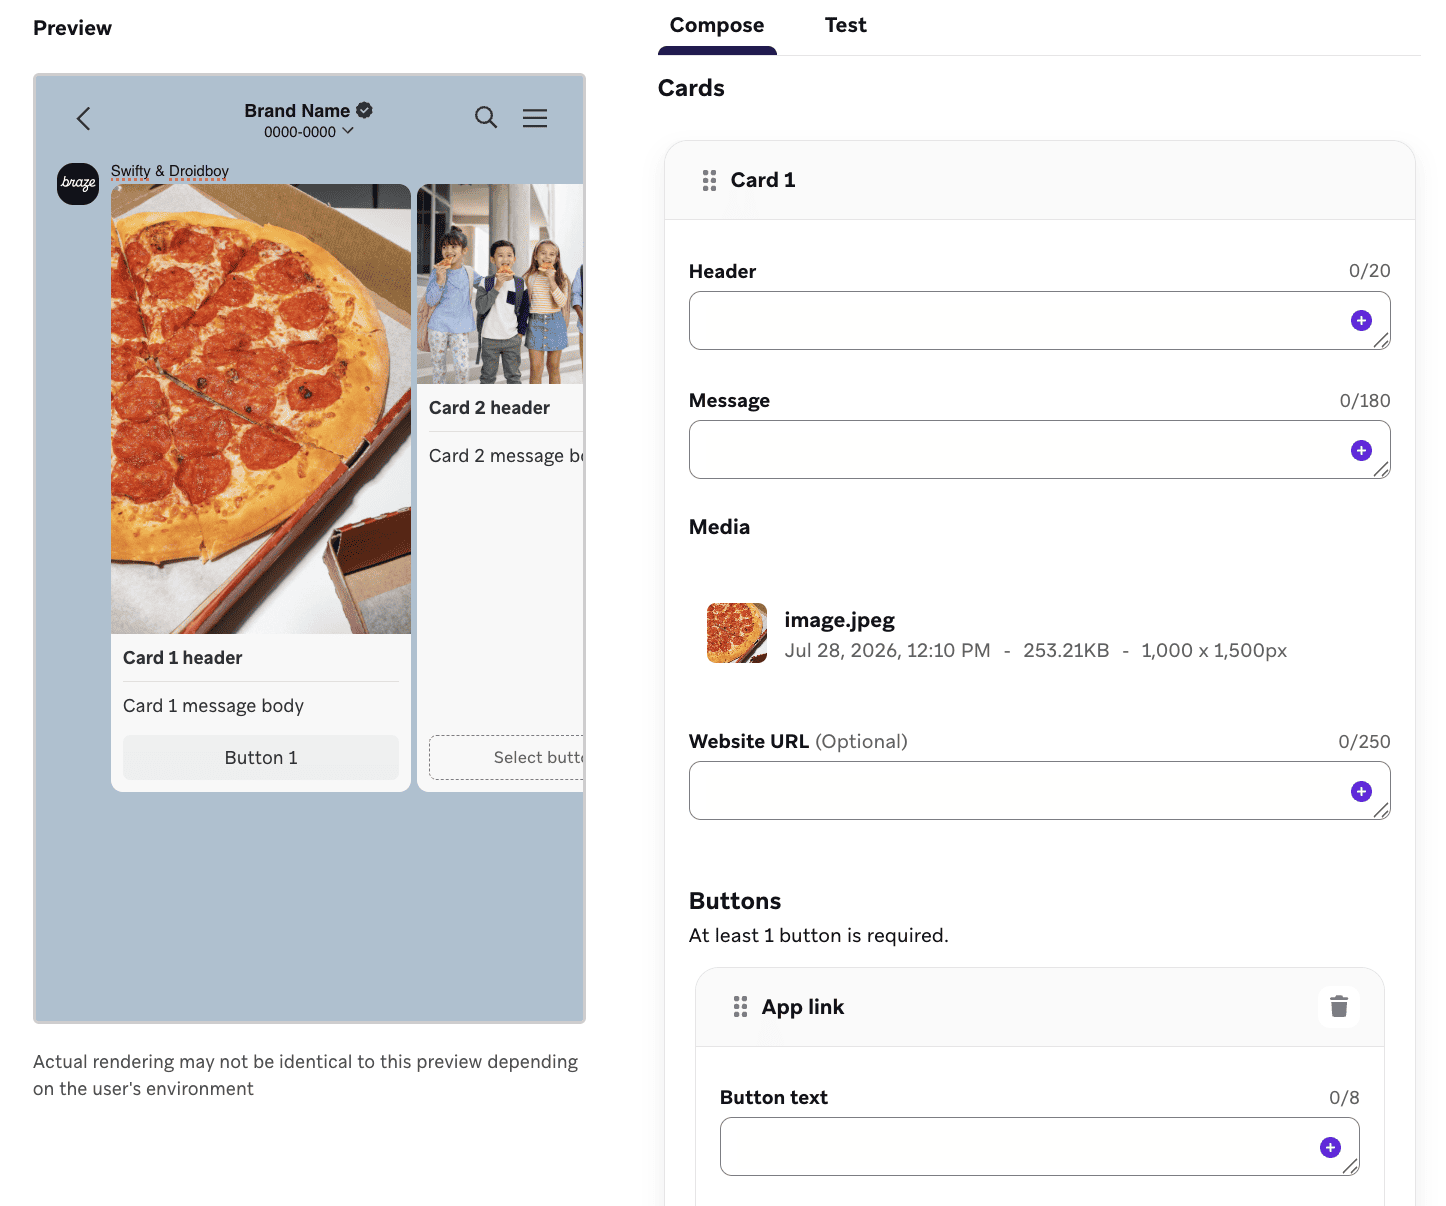This screenshot has width=1446, height=1206.
Task: Click the Card 1 header text in preview
Action: tap(183, 658)
